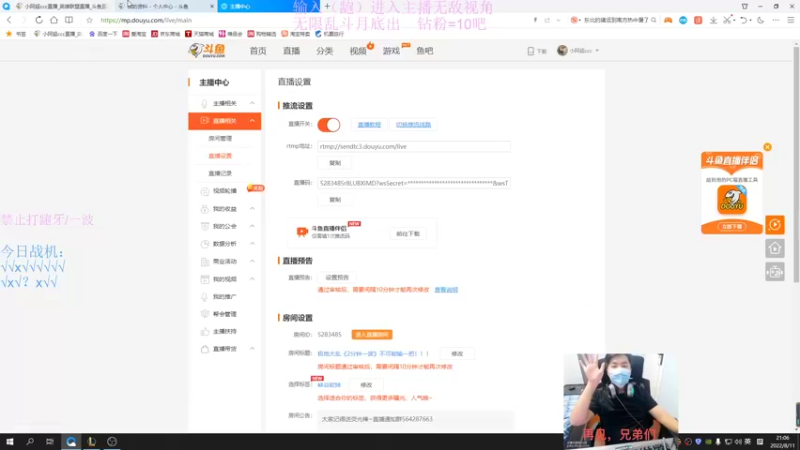Click into the rtmp address field
The width and height of the screenshot is (800, 450).
(414, 146)
